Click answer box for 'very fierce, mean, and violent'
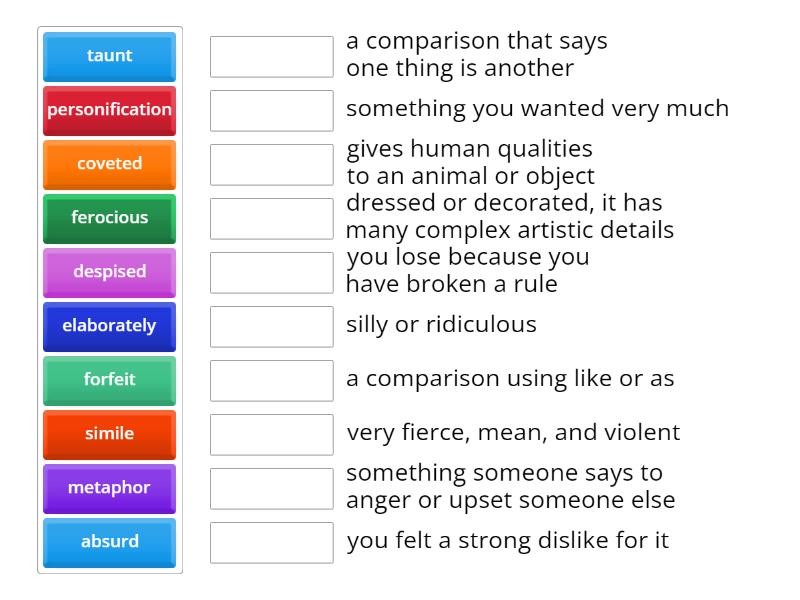This screenshot has width=800, height=600. pos(272,435)
